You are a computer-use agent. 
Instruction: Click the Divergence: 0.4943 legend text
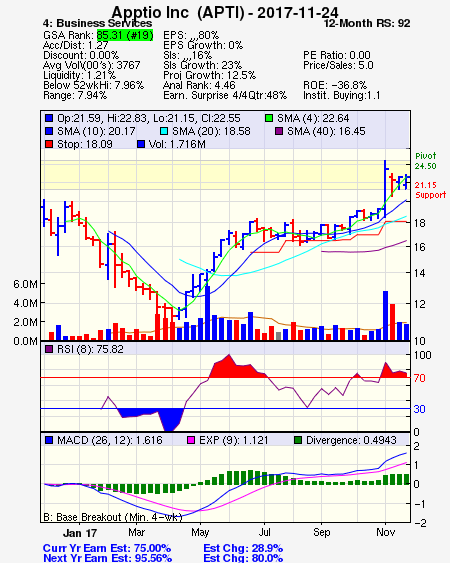click(351, 440)
